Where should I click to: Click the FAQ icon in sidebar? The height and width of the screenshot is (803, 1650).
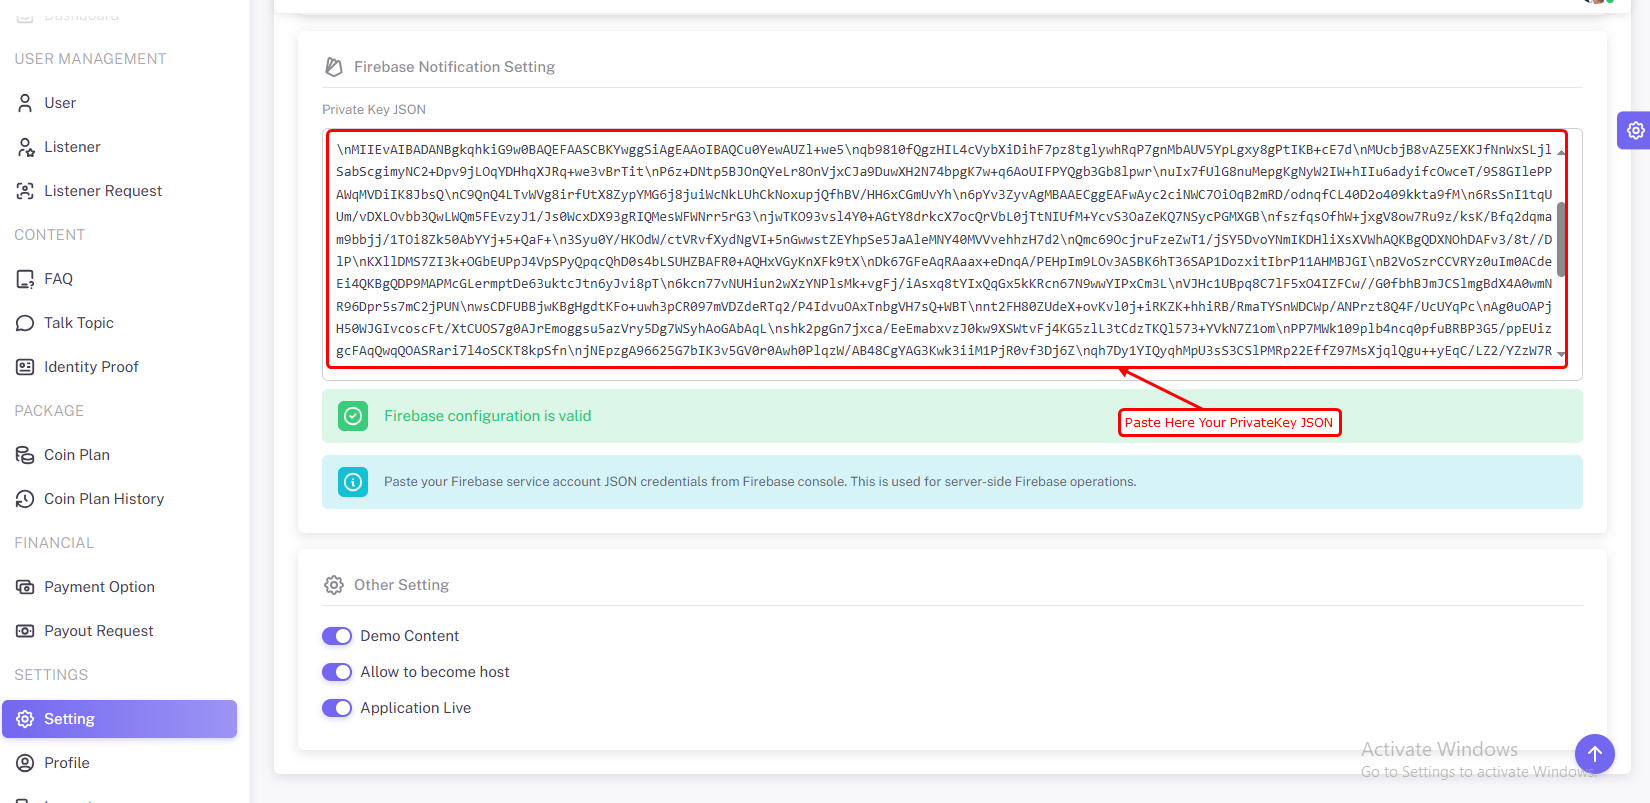pyautogui.click(x=25, y=279)
